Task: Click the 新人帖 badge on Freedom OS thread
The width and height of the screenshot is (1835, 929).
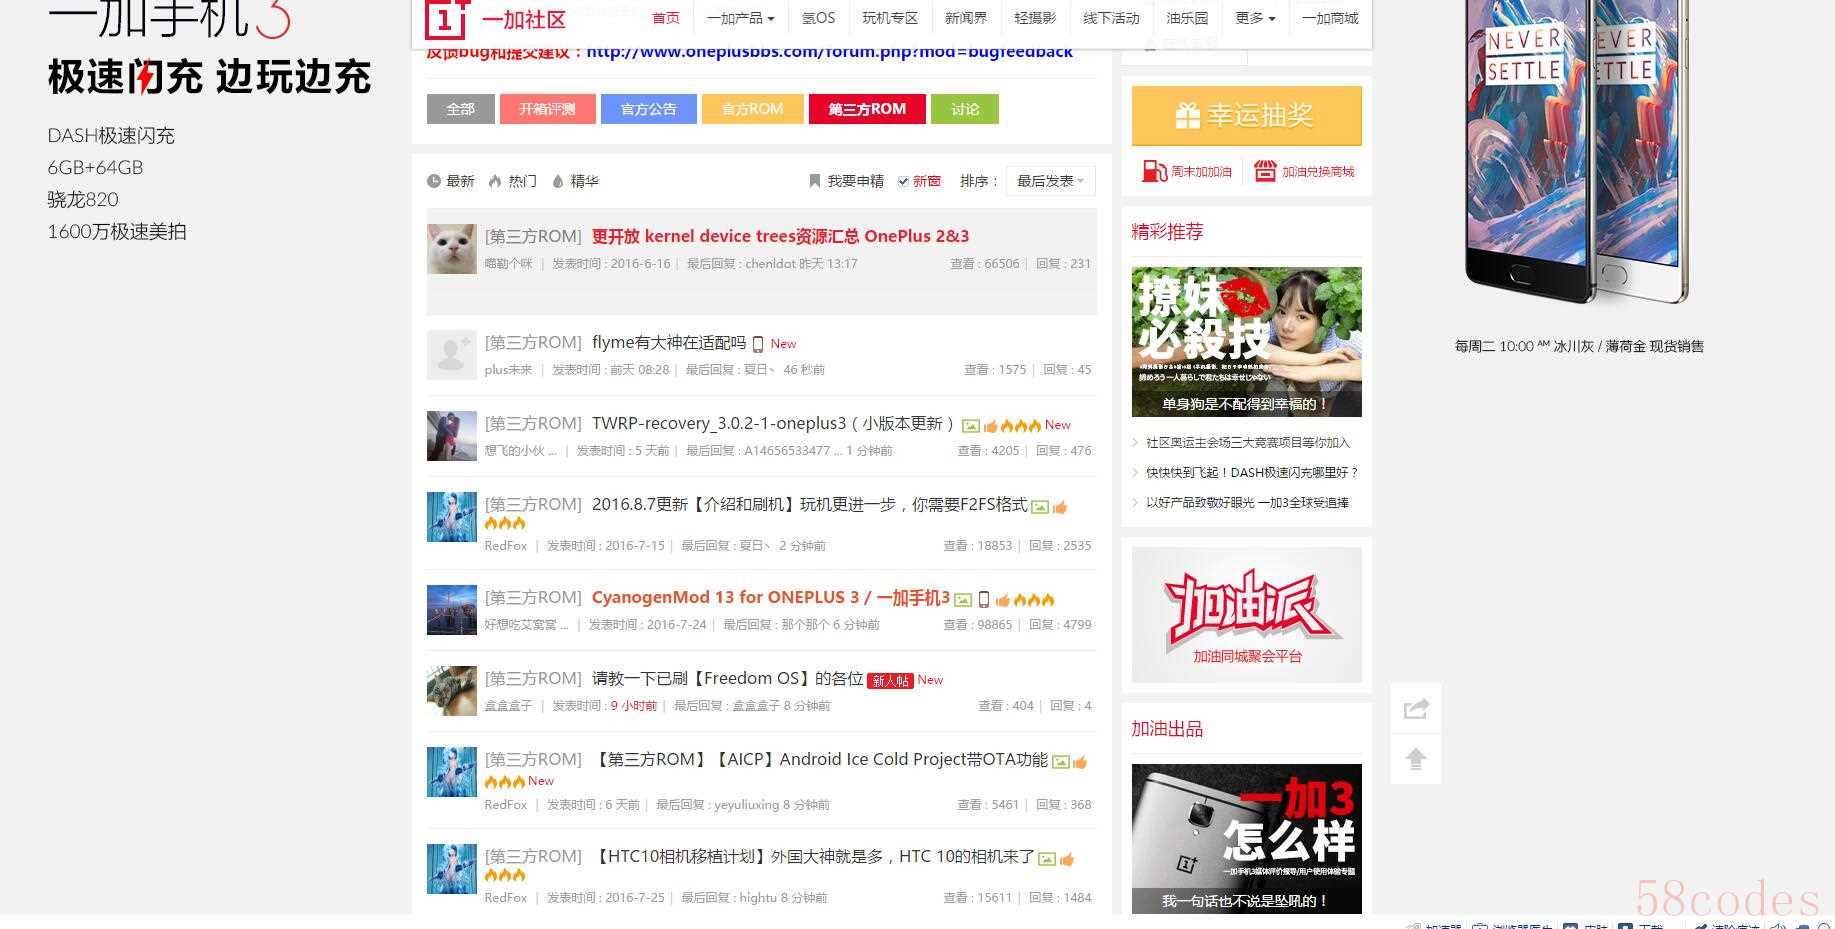Action: click(890, 680)
